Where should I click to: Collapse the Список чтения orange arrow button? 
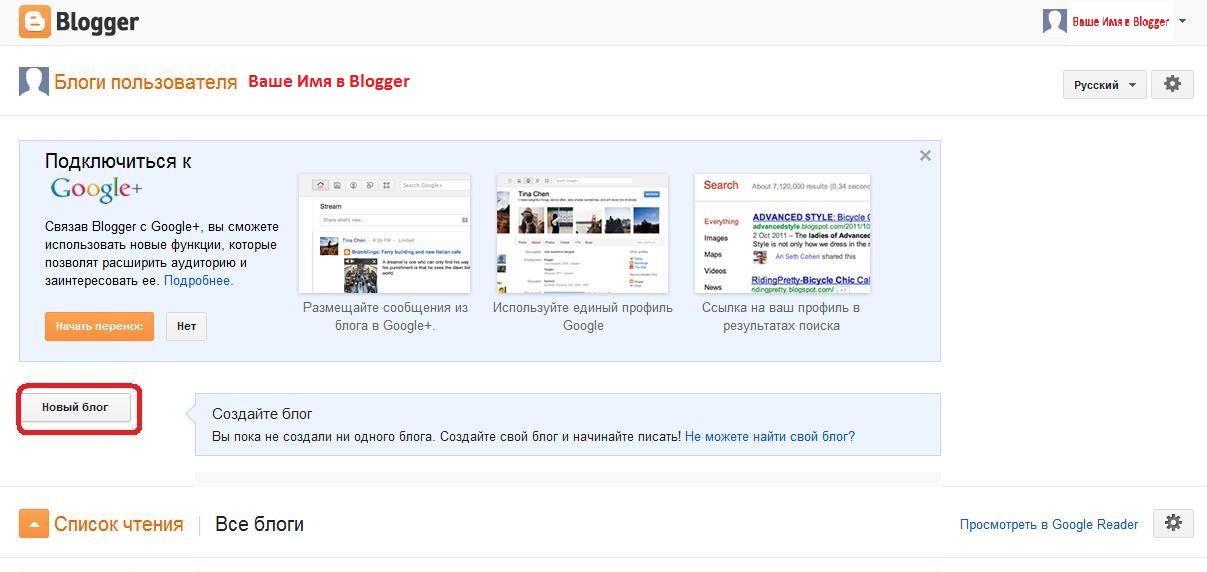(x=34, y=523)
